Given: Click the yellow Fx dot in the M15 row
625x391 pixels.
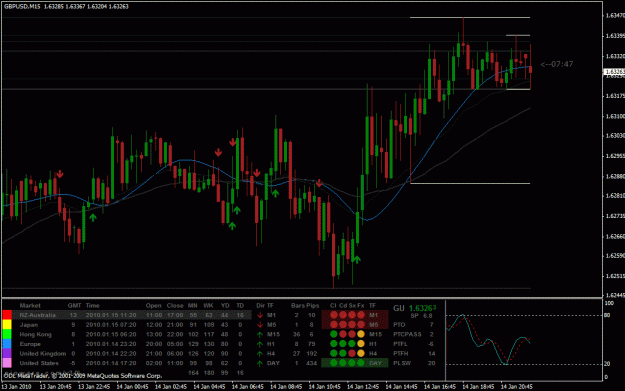Looking at the screenshot, I should click(361, 334).
